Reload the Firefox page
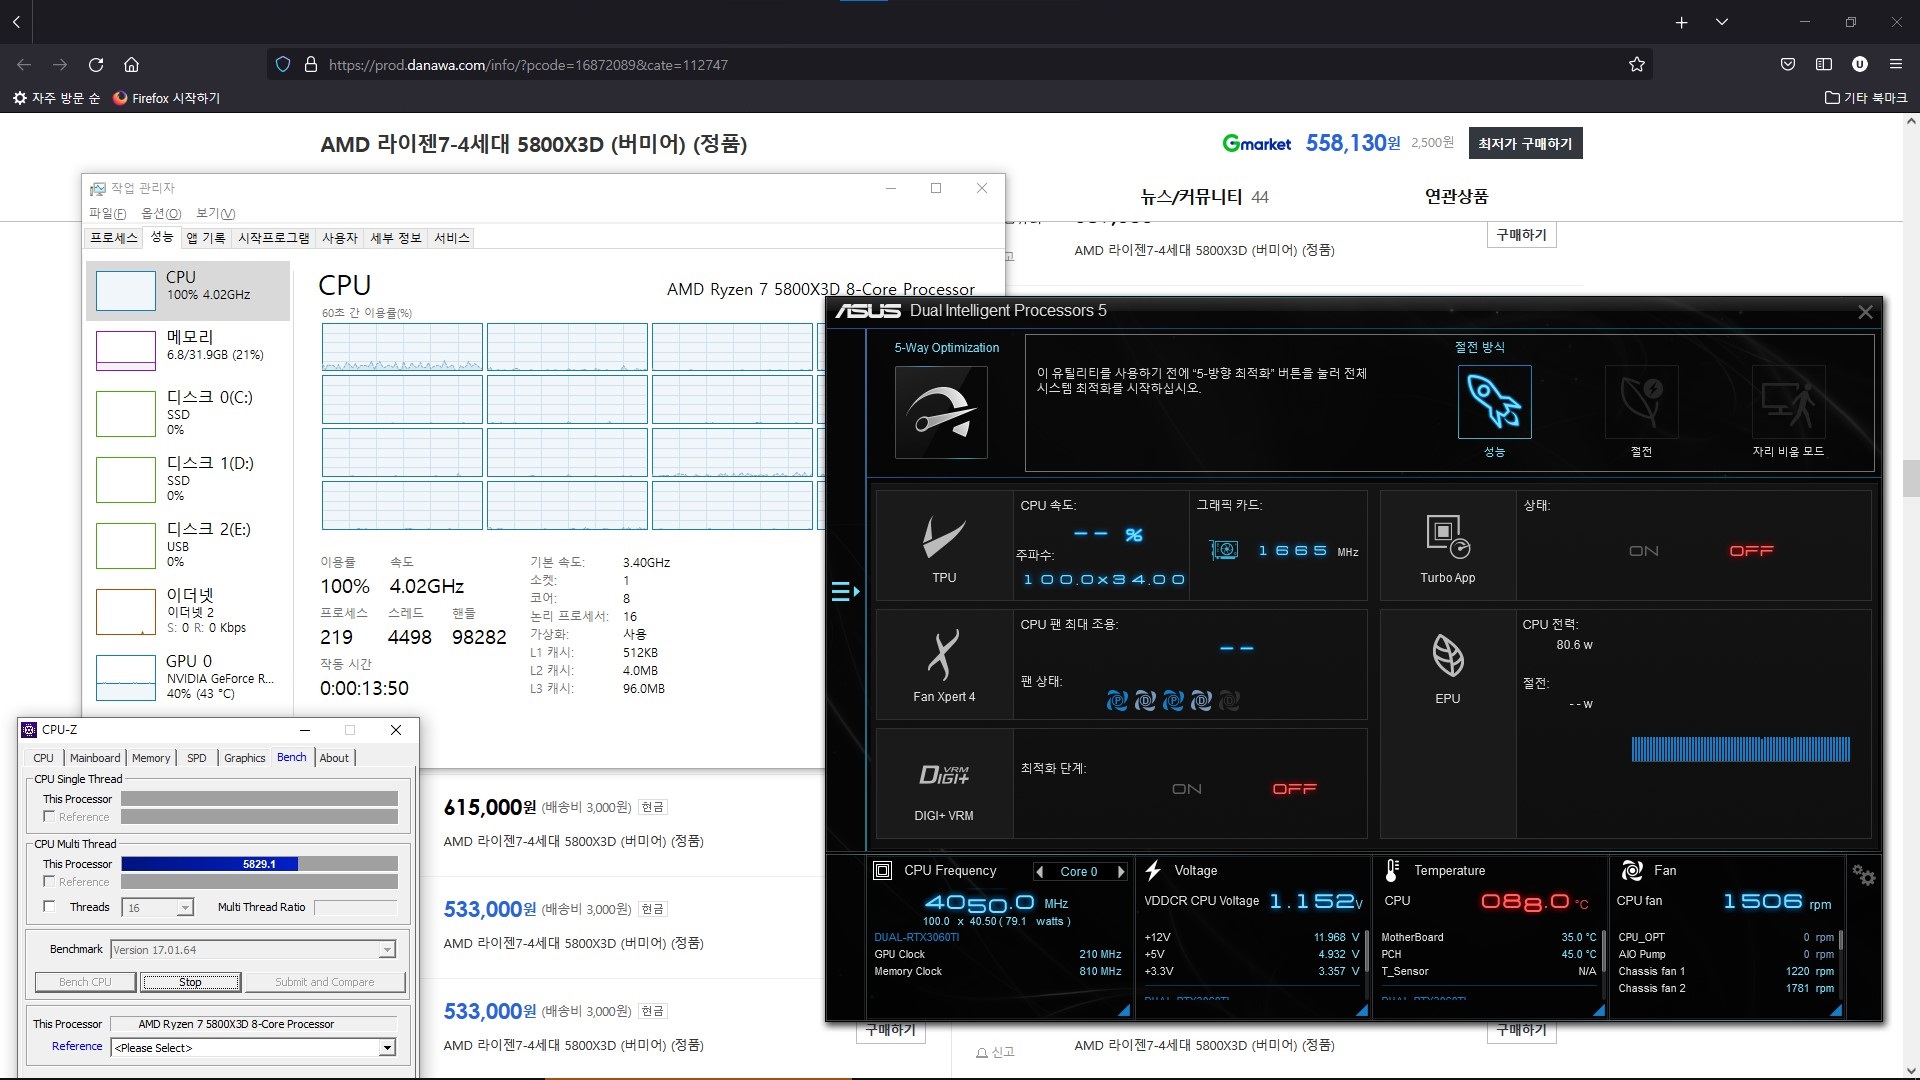Viewport: 1920px width, 1080px height. point(96,64)
